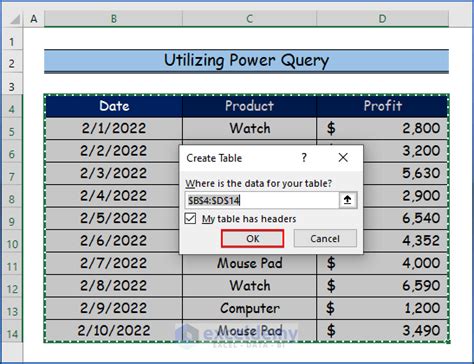Click the 'Mouse Pad' cell in row 11
474x364 pixels.
tap(249, 264)
